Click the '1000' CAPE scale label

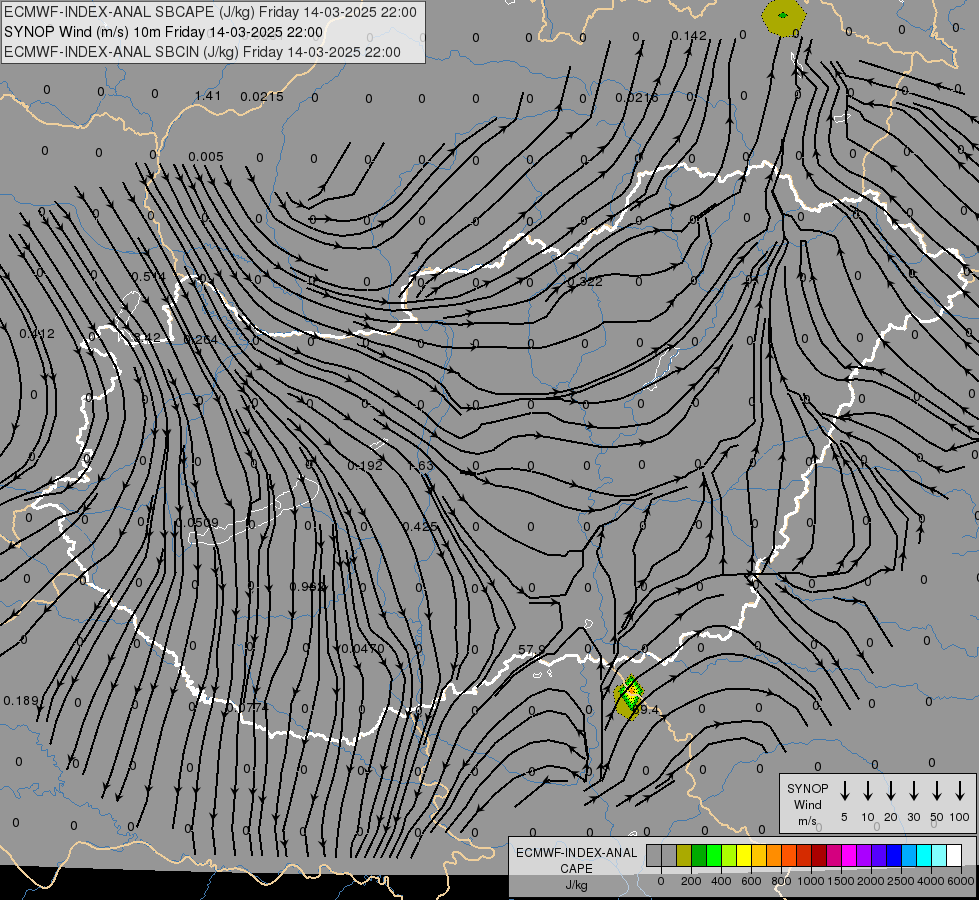pyautogui.click(x=810, y=881)
